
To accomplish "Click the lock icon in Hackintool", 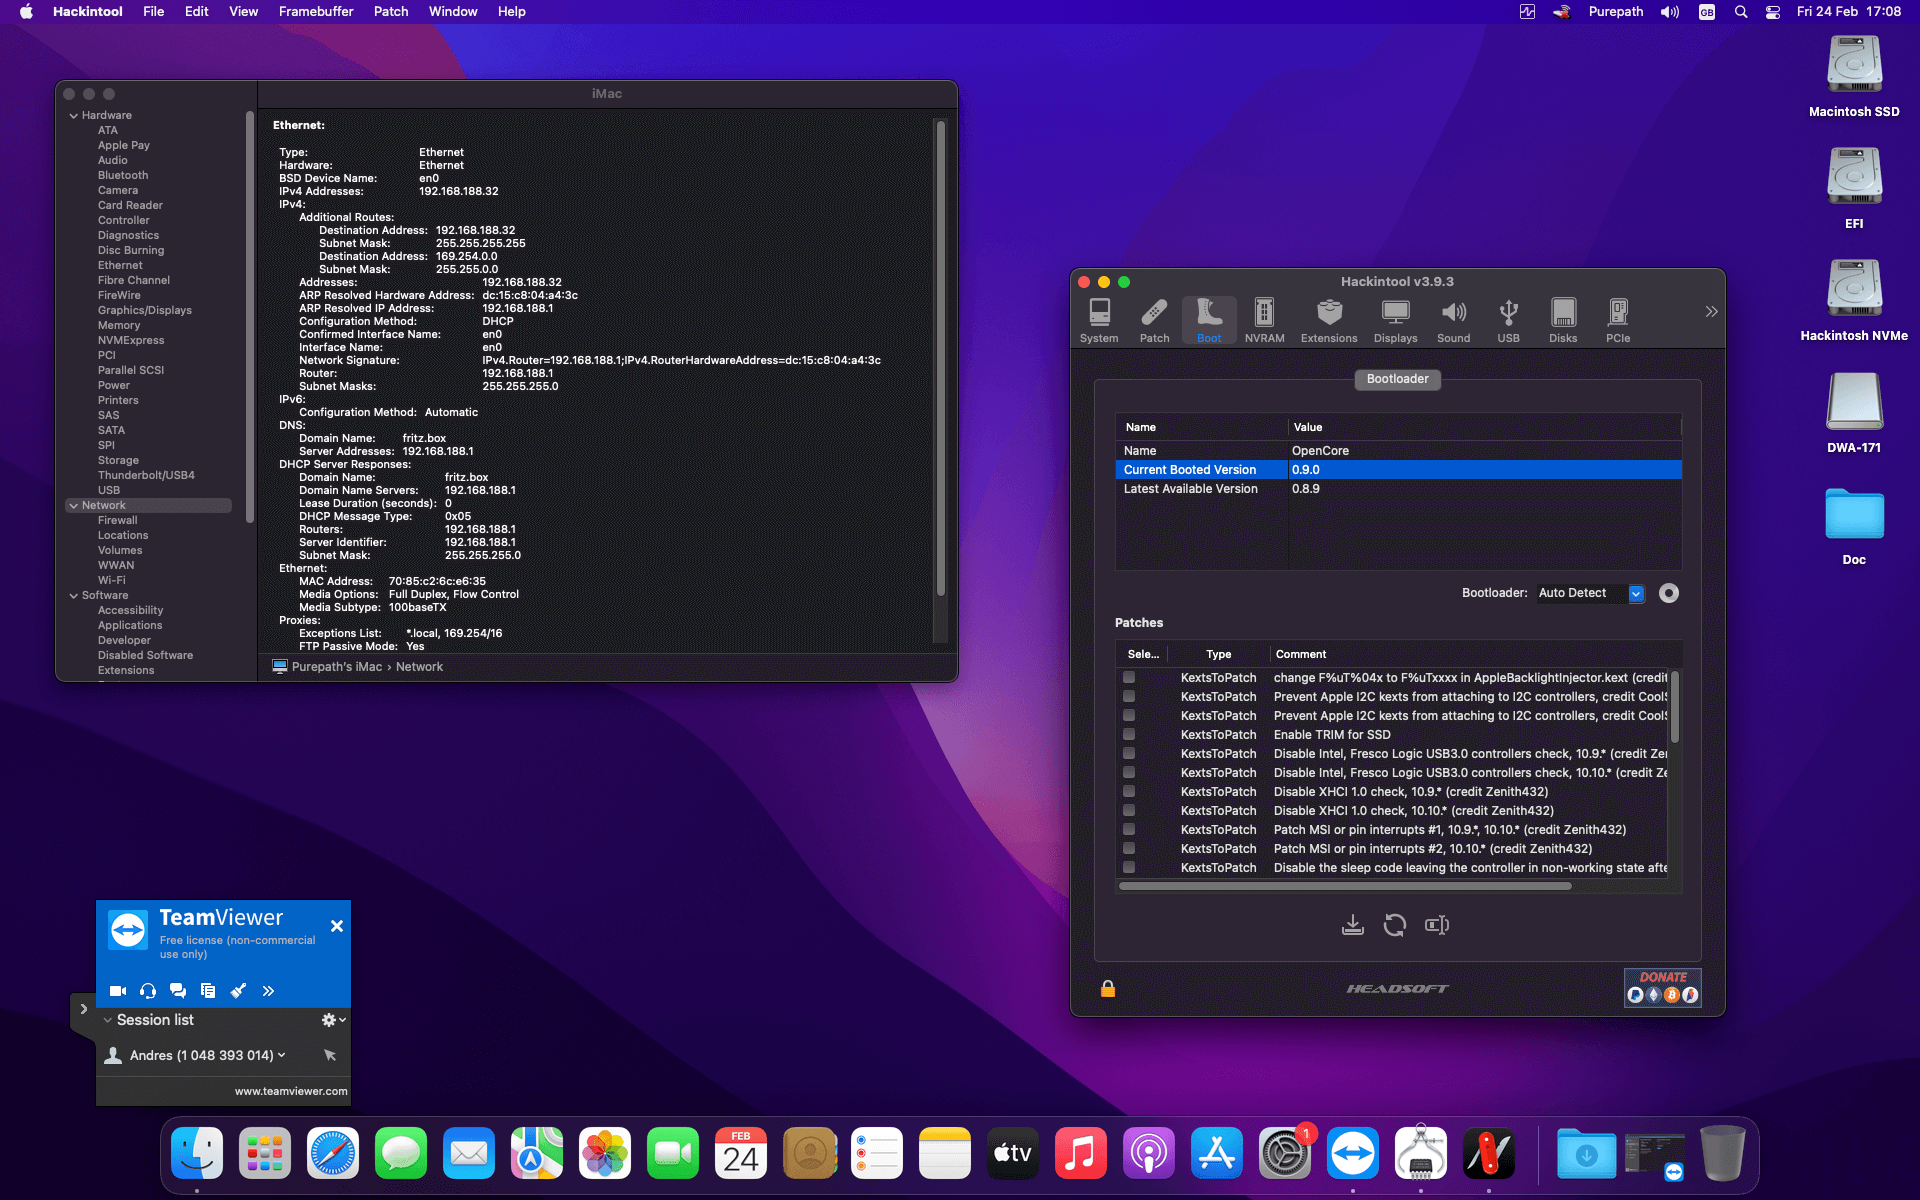I will (1108, 989).
